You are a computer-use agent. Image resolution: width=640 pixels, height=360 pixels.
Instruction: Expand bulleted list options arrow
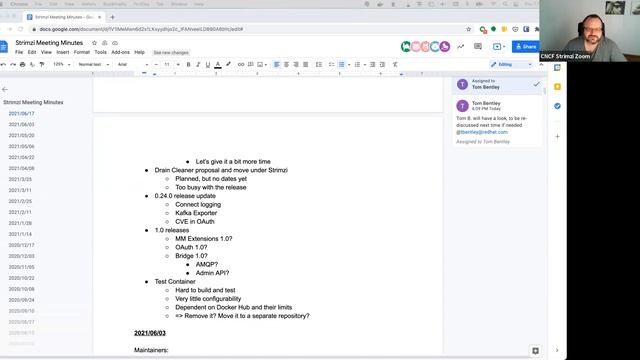[x=349, y=64]
